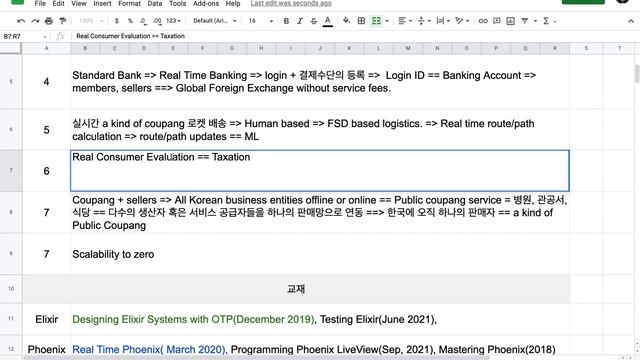Expand the filter views arrow
The width and height of the screenshot is (640, 360).
[x=535, y=21]
